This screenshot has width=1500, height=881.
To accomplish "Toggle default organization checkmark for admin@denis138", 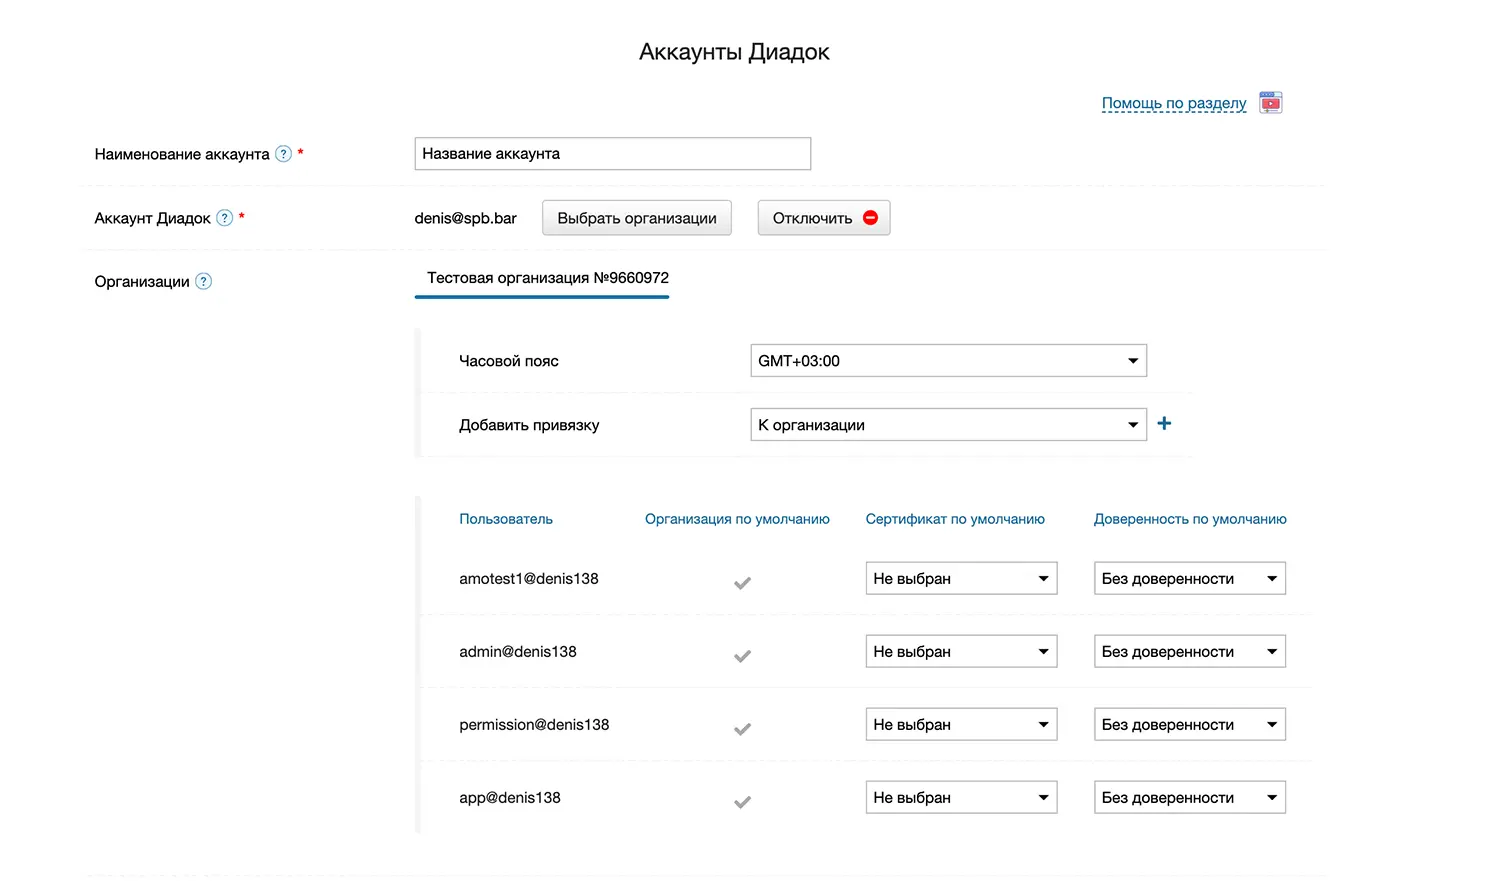I will [742, 656].
